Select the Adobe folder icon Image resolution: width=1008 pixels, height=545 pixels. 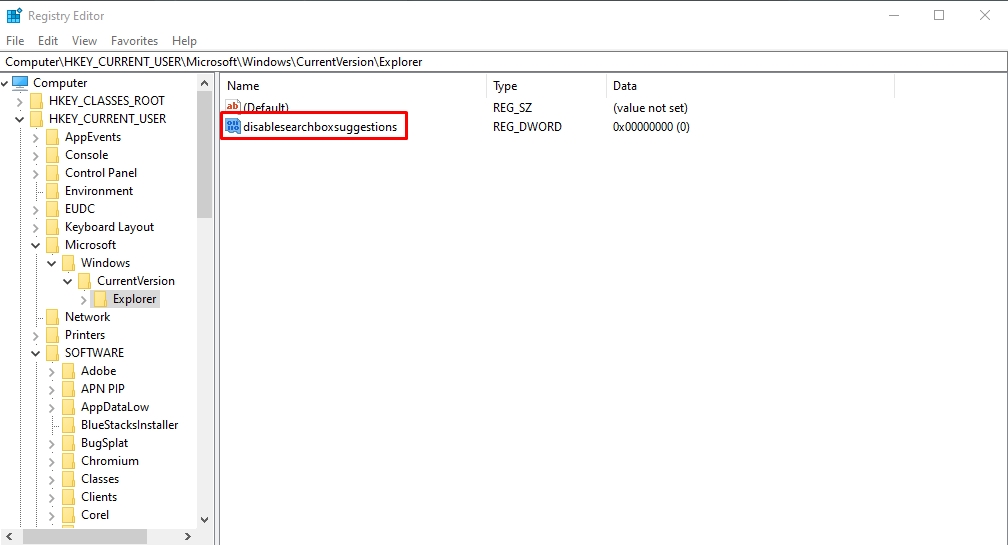tap(69, 371)
